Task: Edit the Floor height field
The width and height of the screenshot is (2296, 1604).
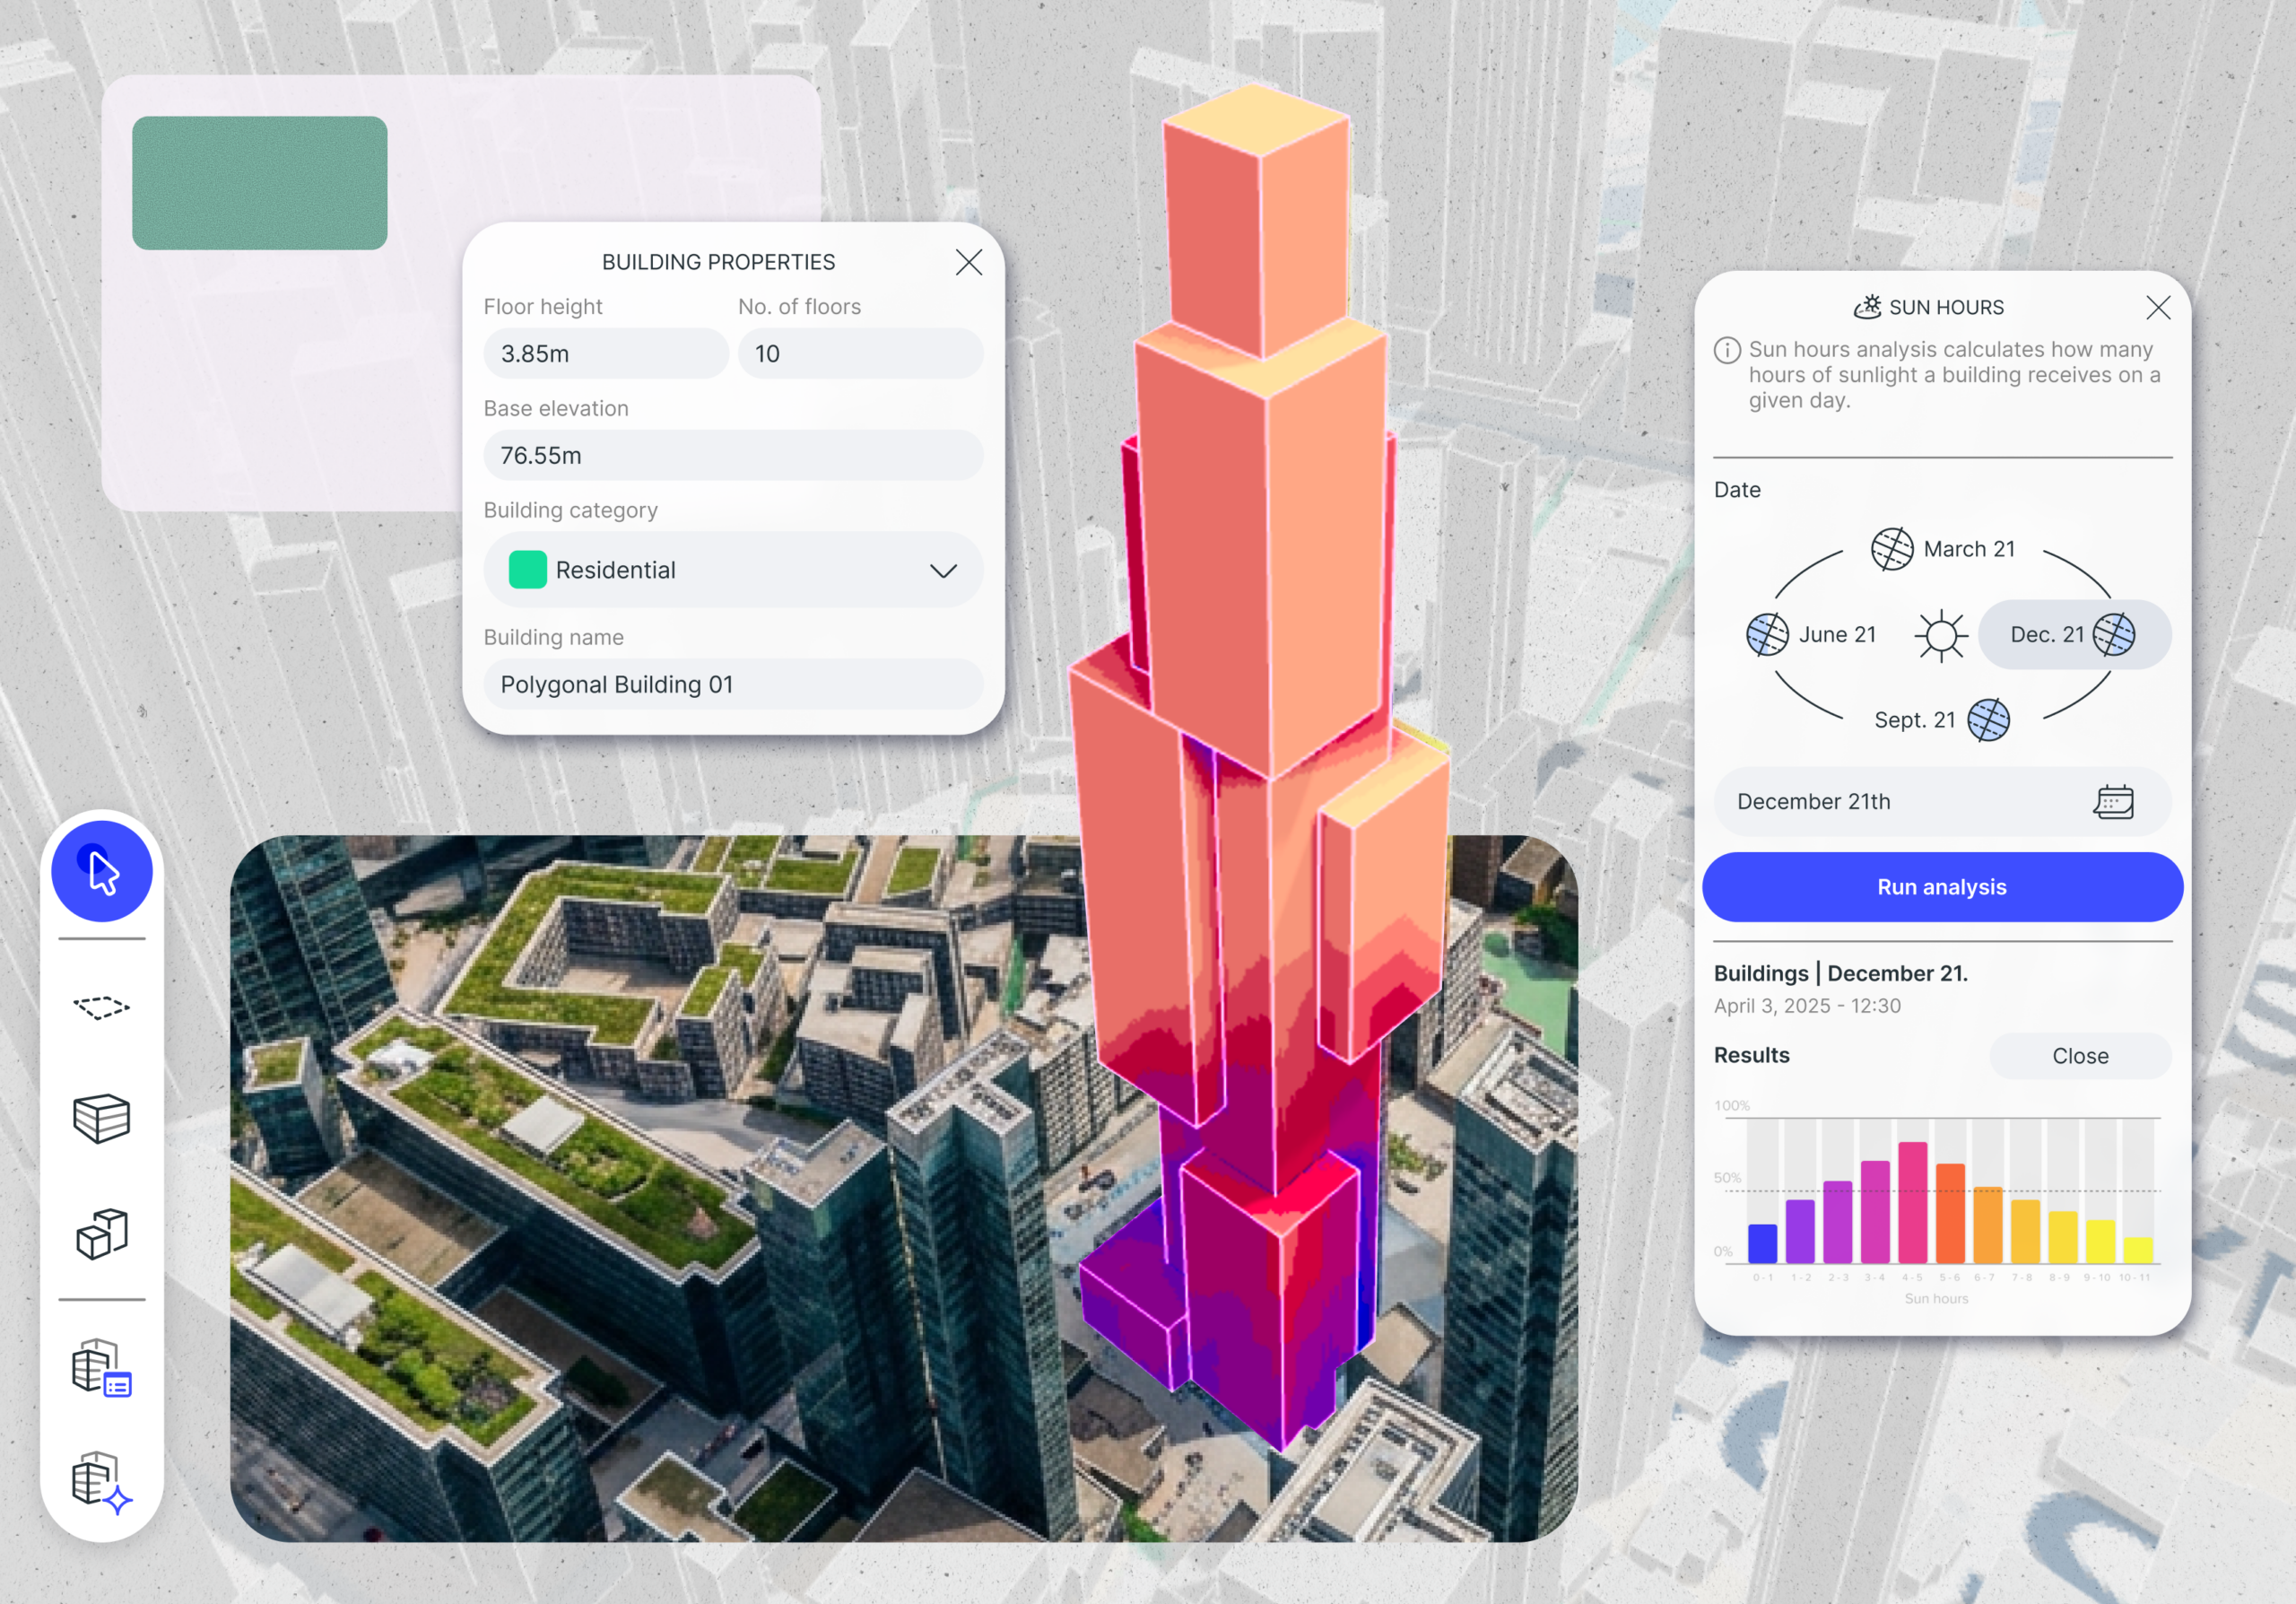Action: (605, 354)
